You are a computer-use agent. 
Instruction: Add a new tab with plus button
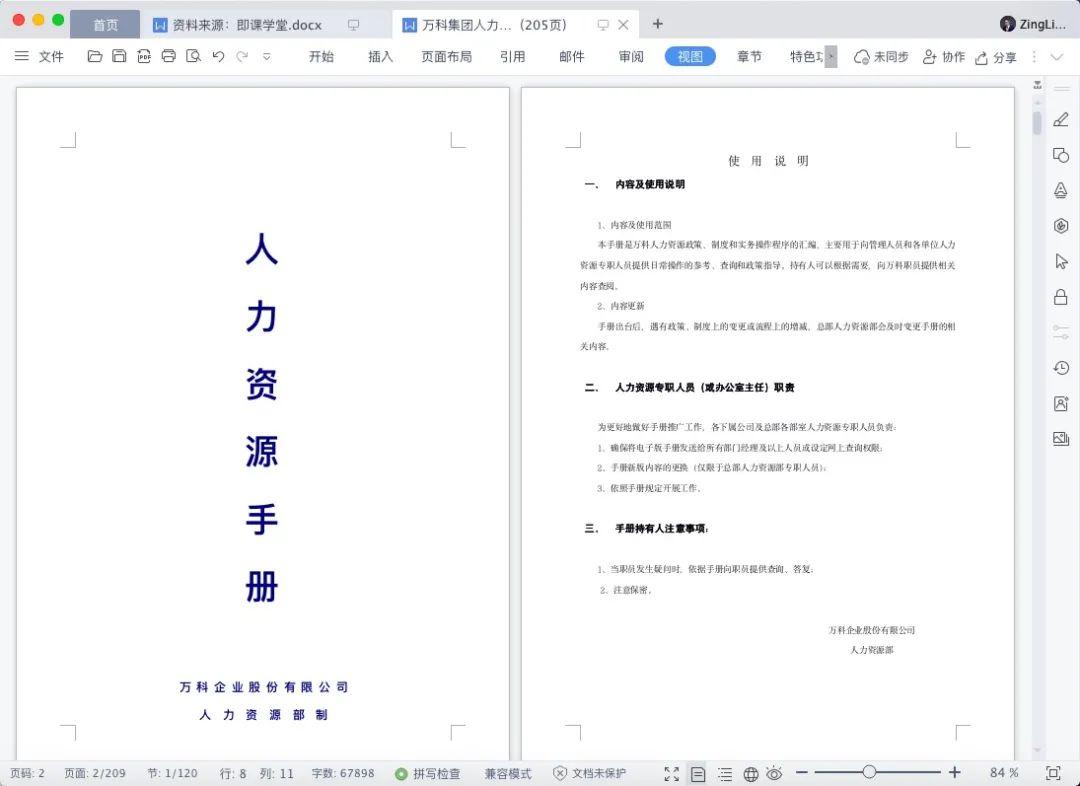tap(658, 24)
